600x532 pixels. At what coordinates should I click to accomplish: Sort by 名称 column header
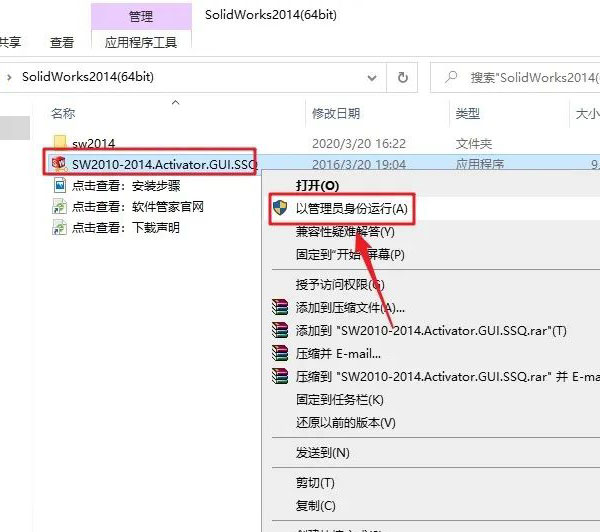tap(63, 113)
